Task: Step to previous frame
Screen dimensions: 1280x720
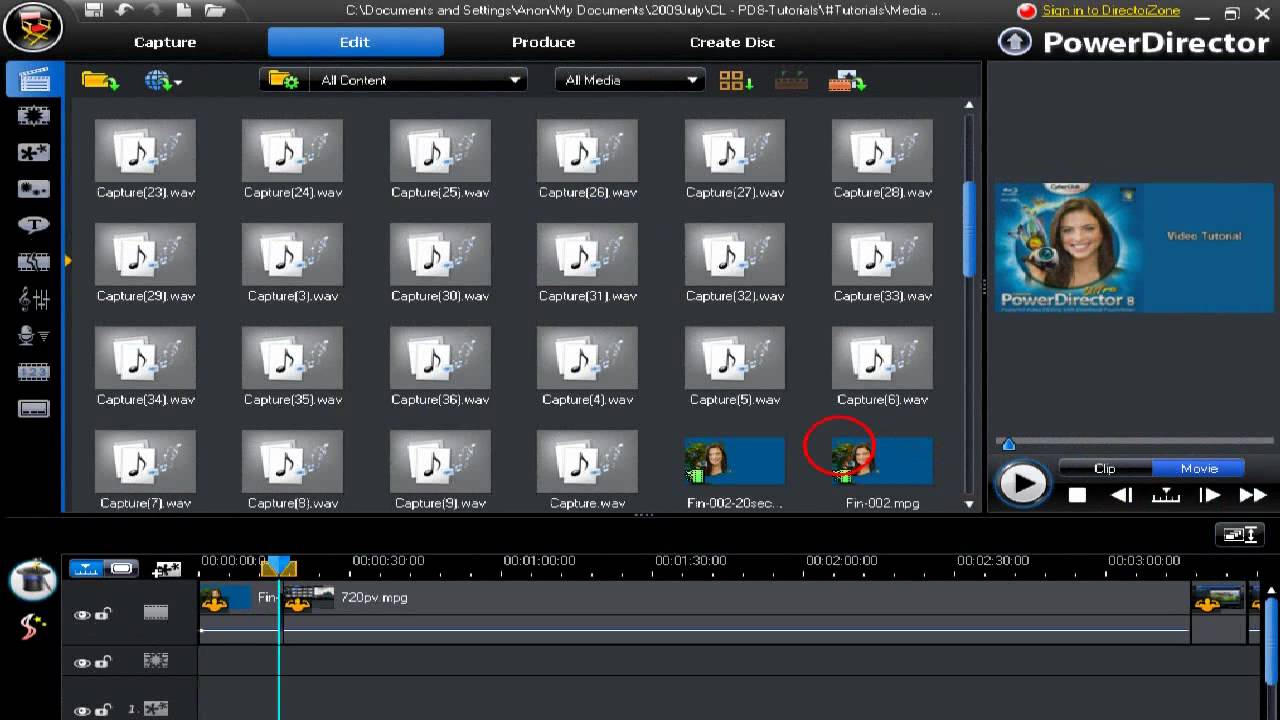Action: point(1121,495)
